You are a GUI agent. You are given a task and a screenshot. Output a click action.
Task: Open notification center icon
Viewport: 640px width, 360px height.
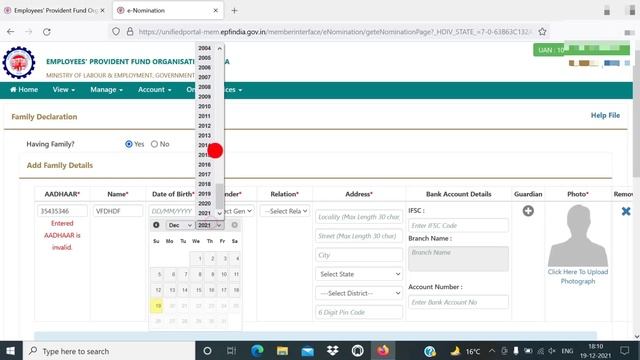(624, 351)
